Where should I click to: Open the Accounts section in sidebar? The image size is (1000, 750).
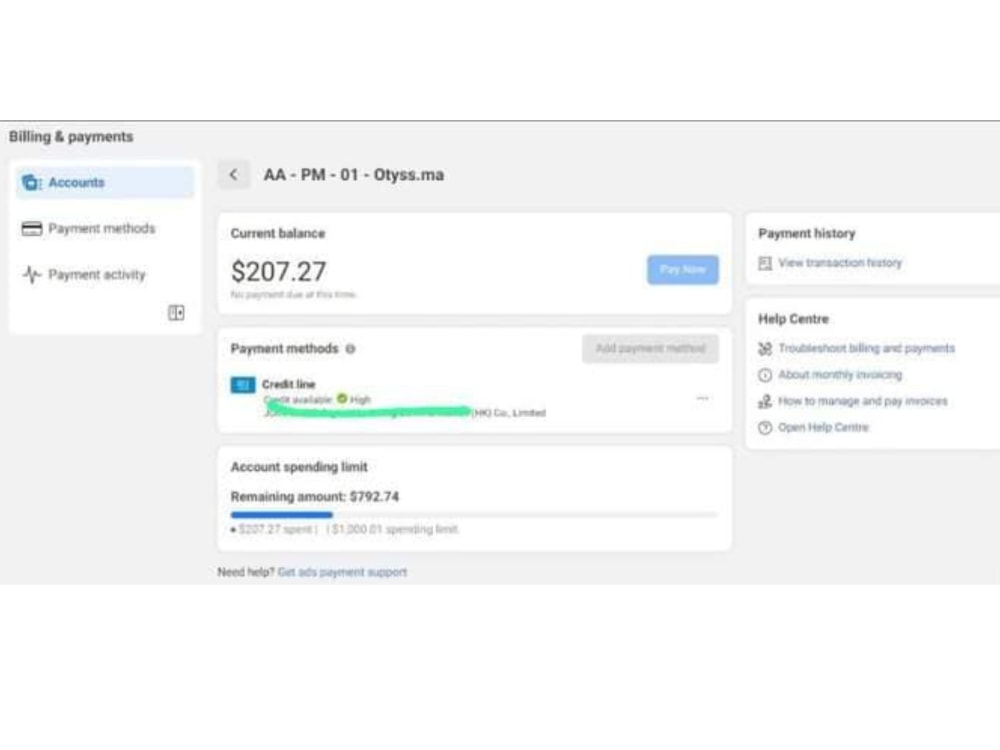pos(105,182)
